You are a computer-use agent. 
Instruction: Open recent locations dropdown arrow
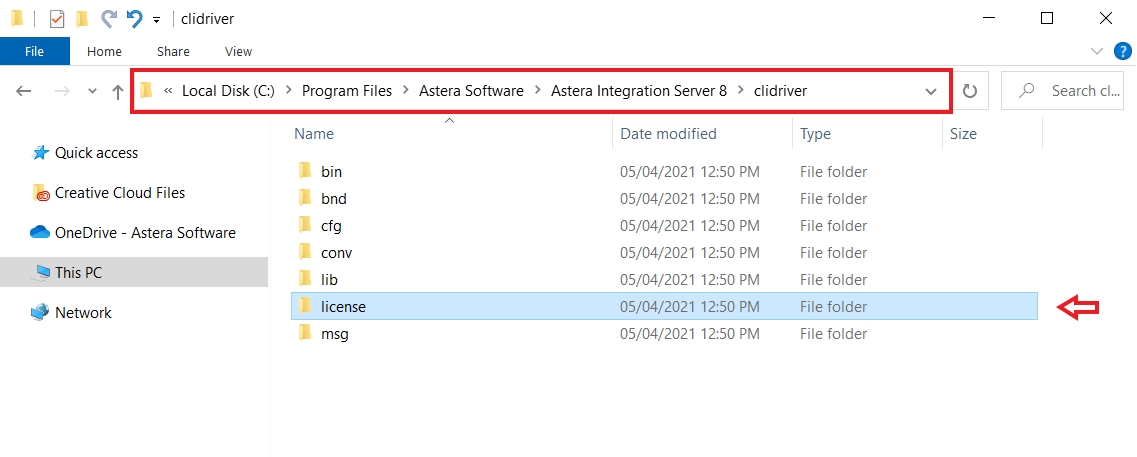tap(92, 91)
